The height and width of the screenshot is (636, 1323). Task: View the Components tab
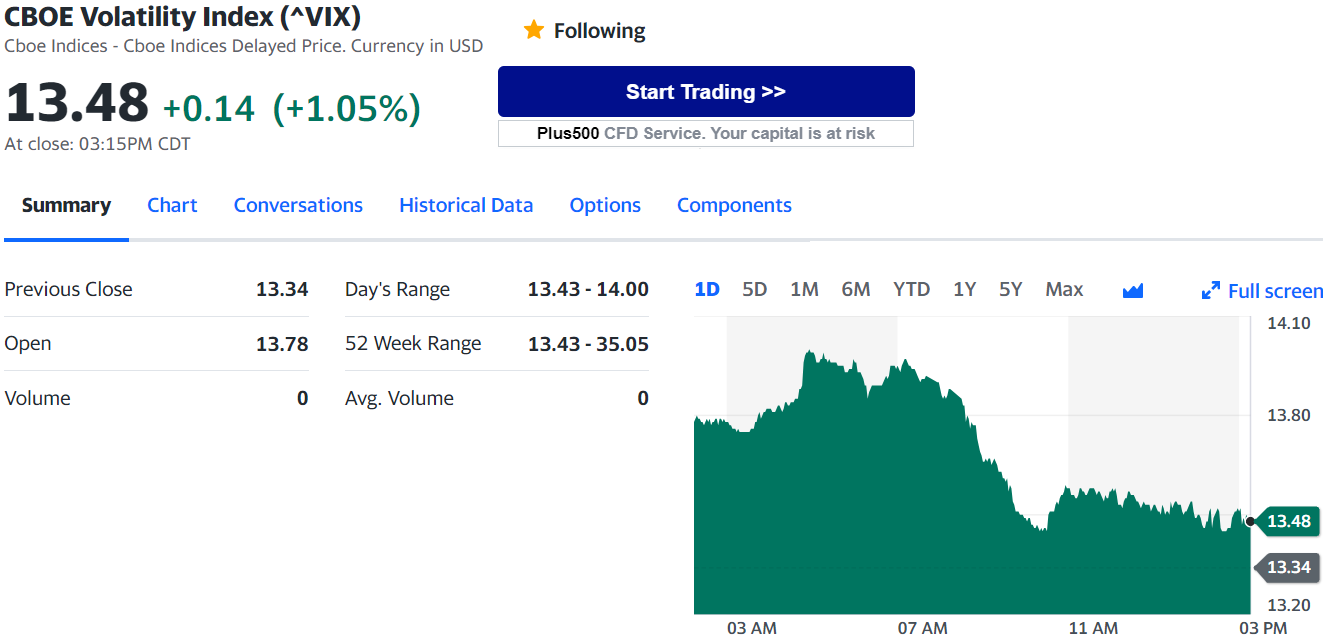pos(734,205)
